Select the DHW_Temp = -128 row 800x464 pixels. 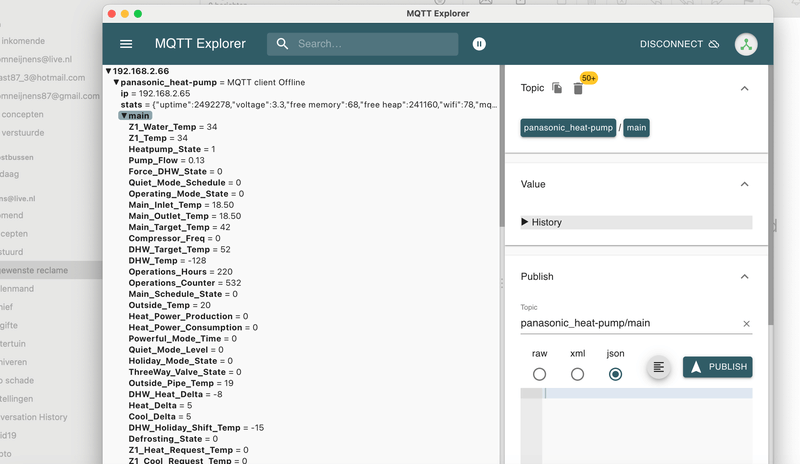(167, 261)
